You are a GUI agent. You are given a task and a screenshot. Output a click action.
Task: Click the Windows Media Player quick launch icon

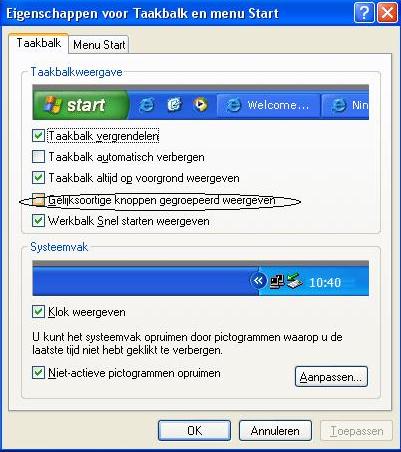(x=200, y=105)
